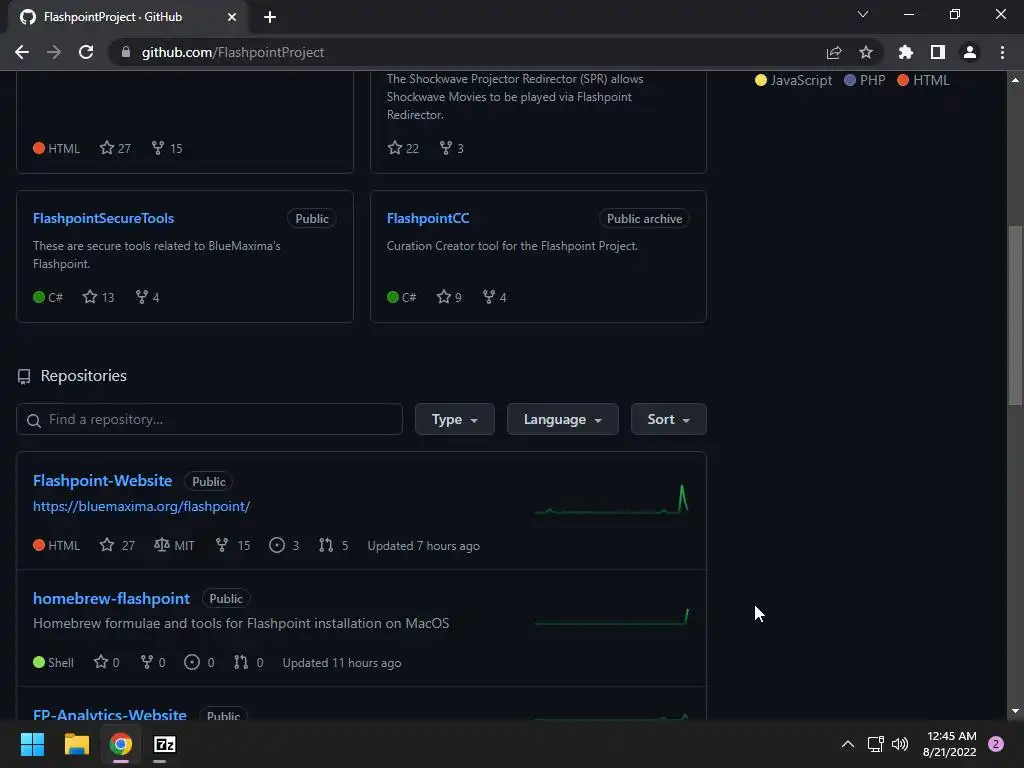This screenshot has height=768, width=1024.
Task: Click the 22 stars on Shockwave redirector card
Action: point(404,148)
